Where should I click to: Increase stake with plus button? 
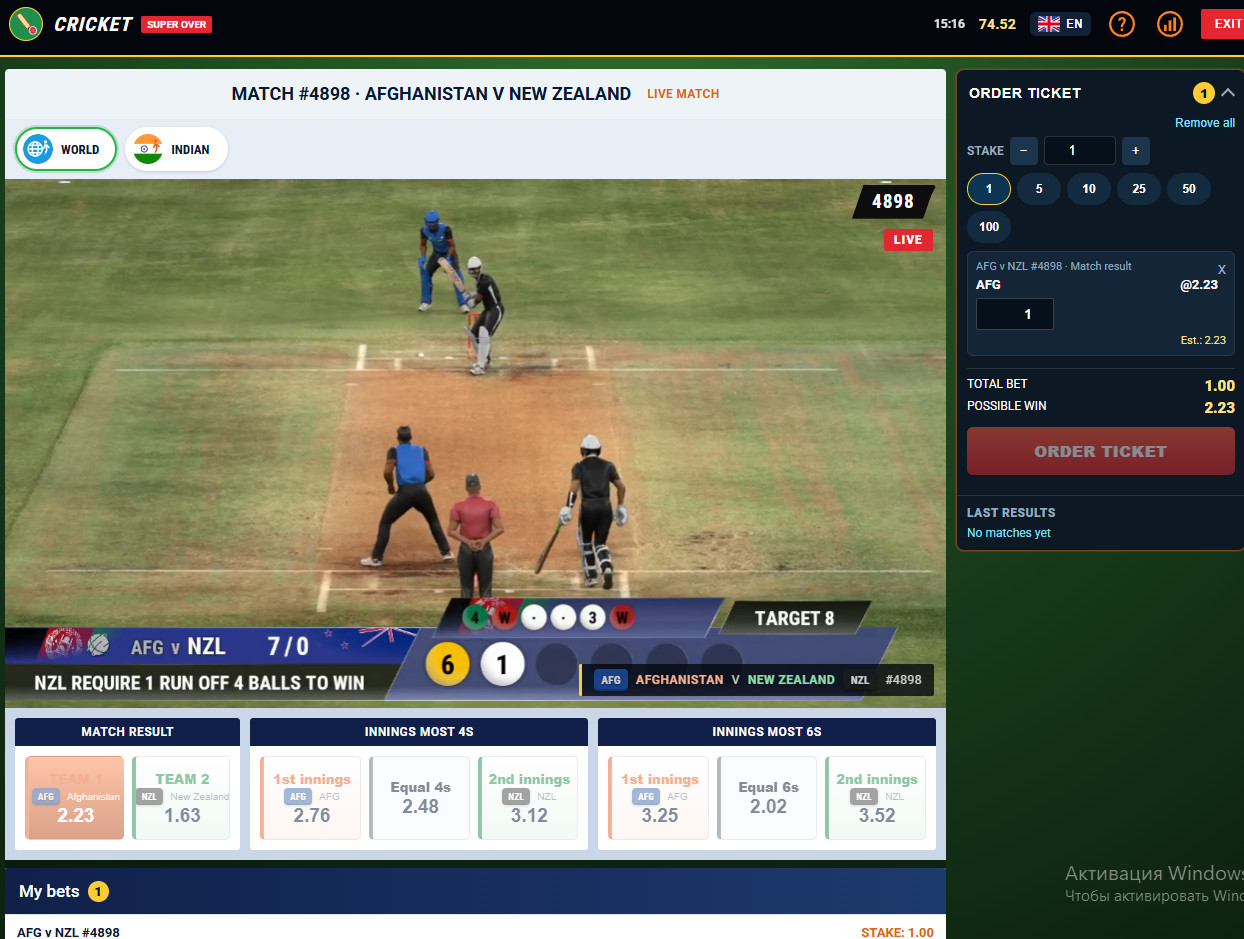1135,151
